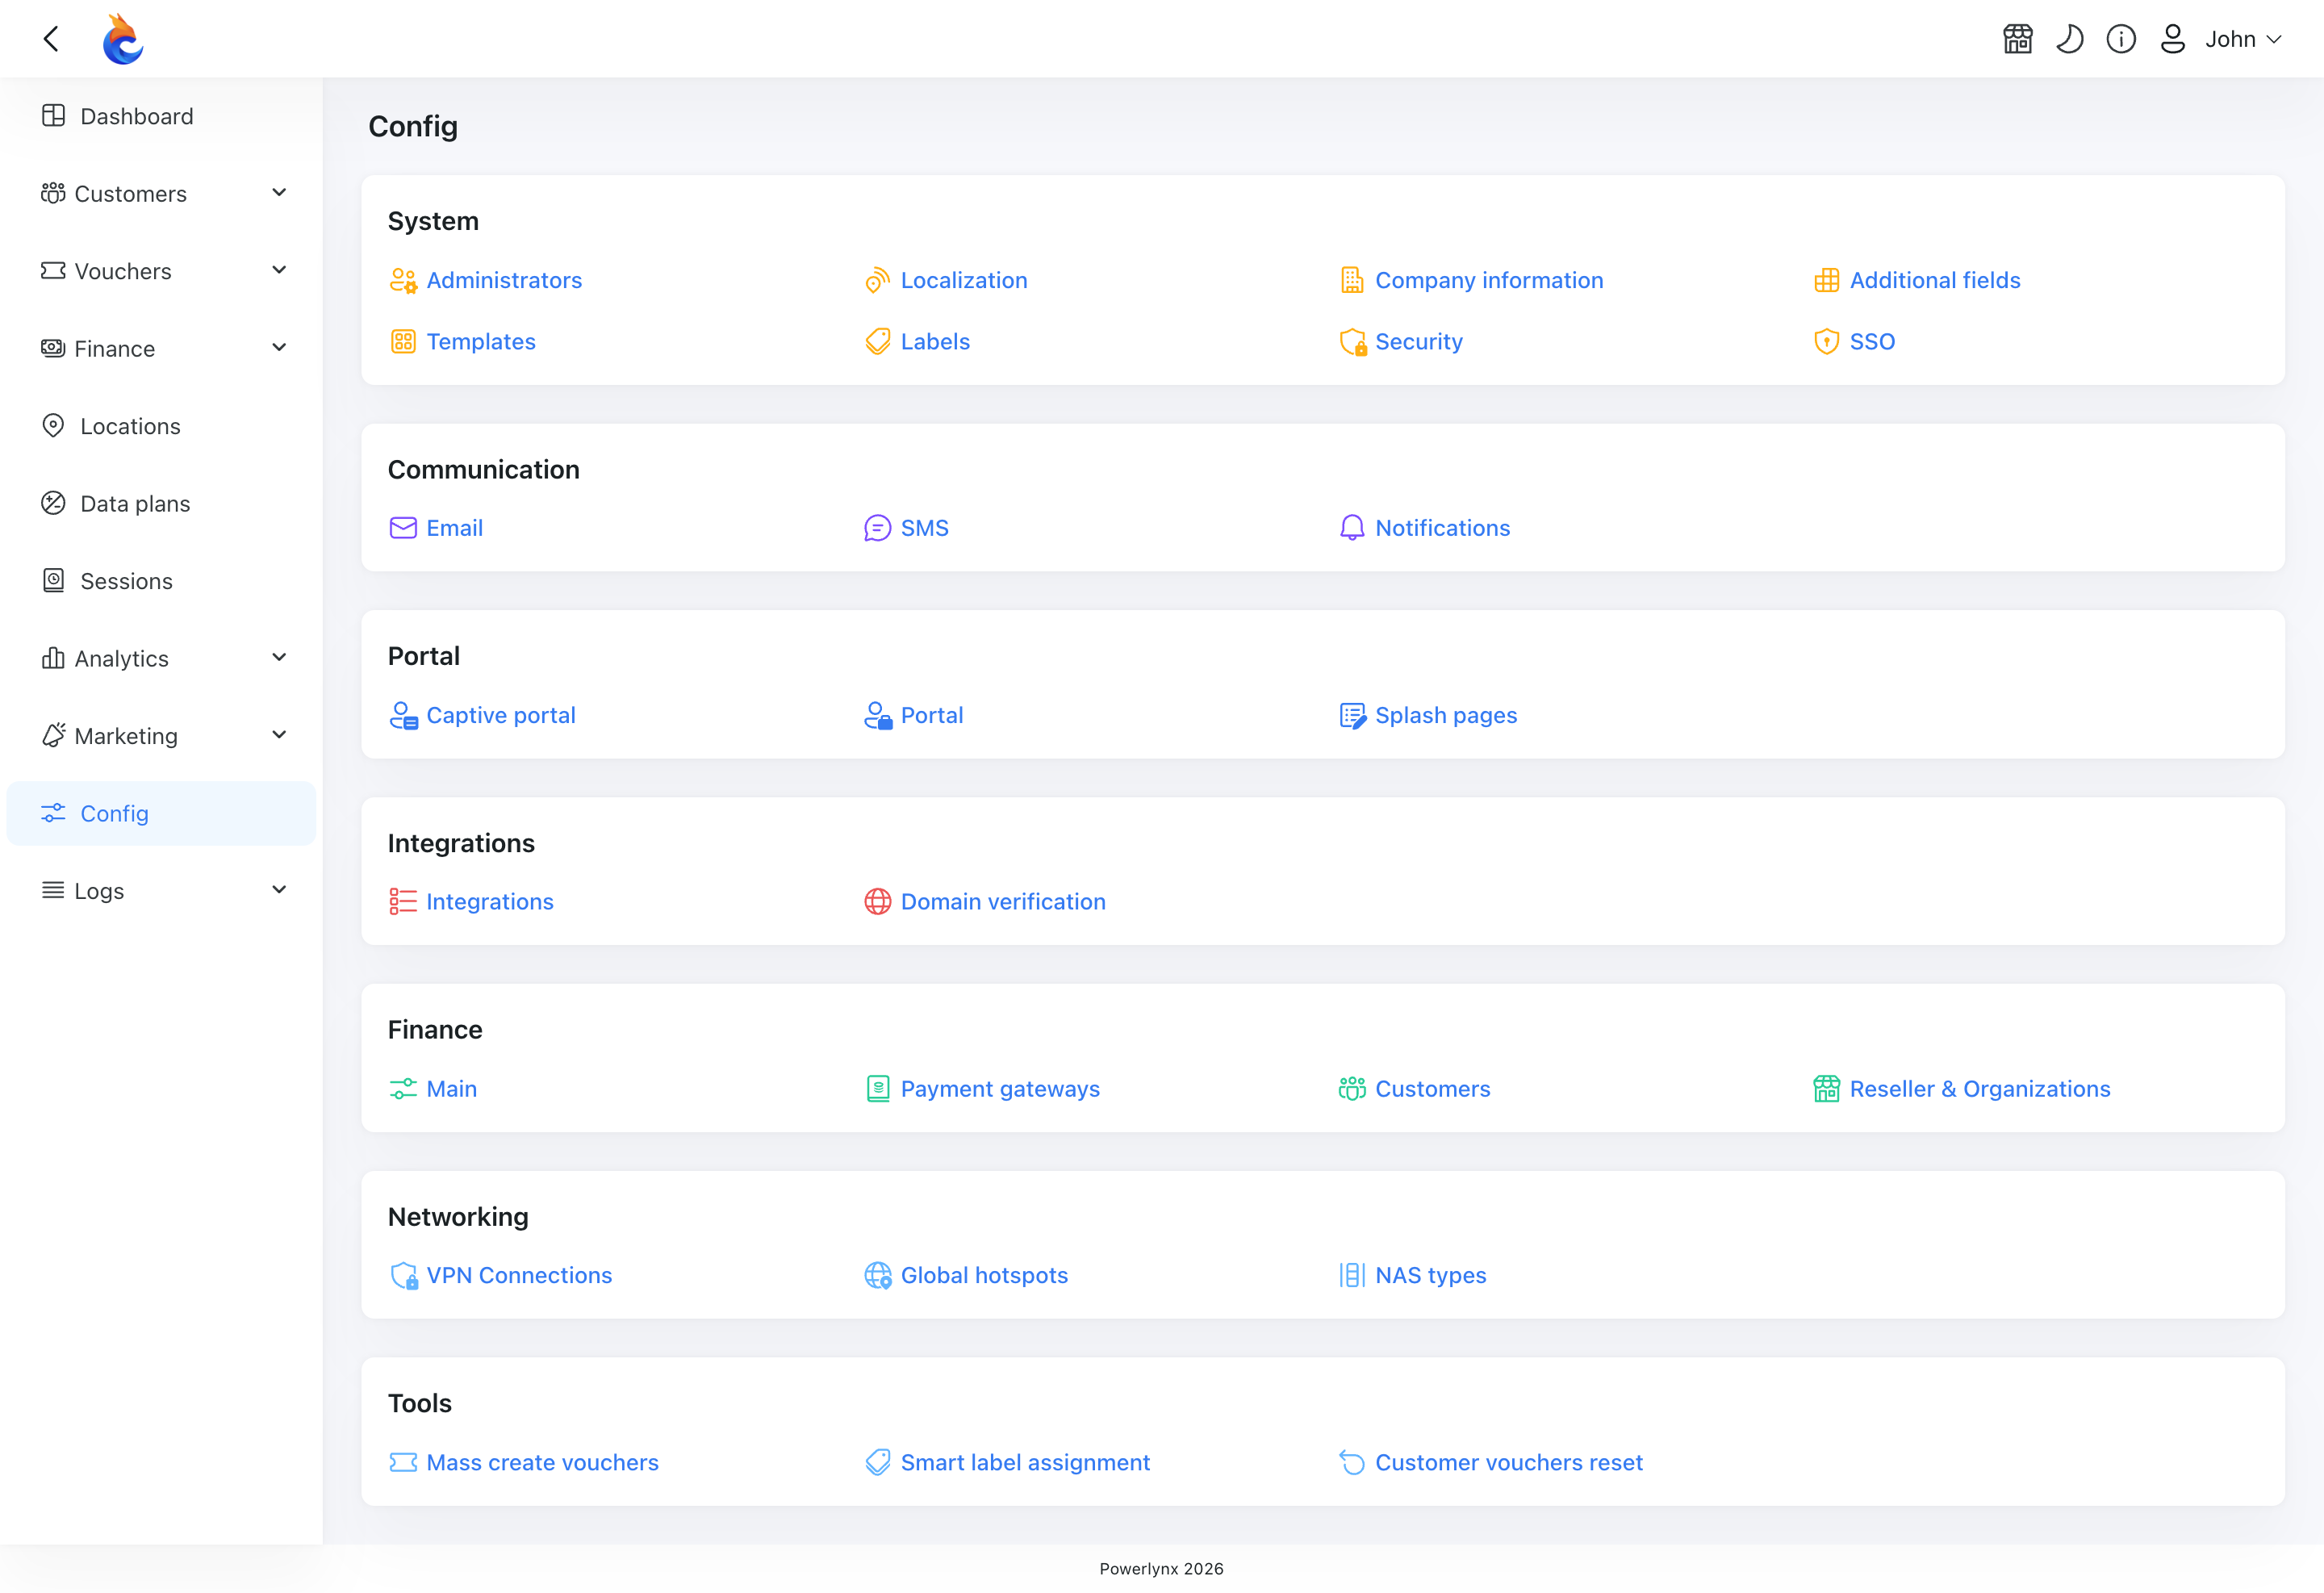Click the NAS types icon

[x=1352, y=1275]
